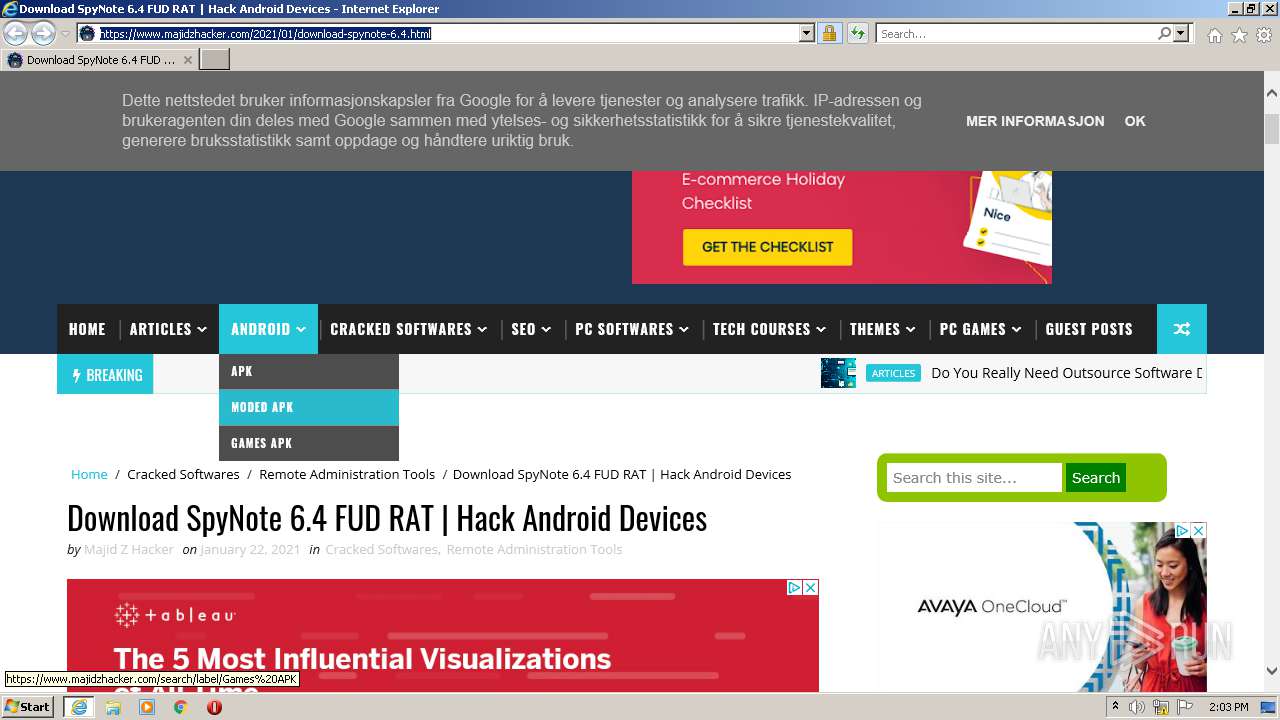This screenshot has height=720, width=1280.
Task: Click the network tray icon
Action: pos(1161,707)
